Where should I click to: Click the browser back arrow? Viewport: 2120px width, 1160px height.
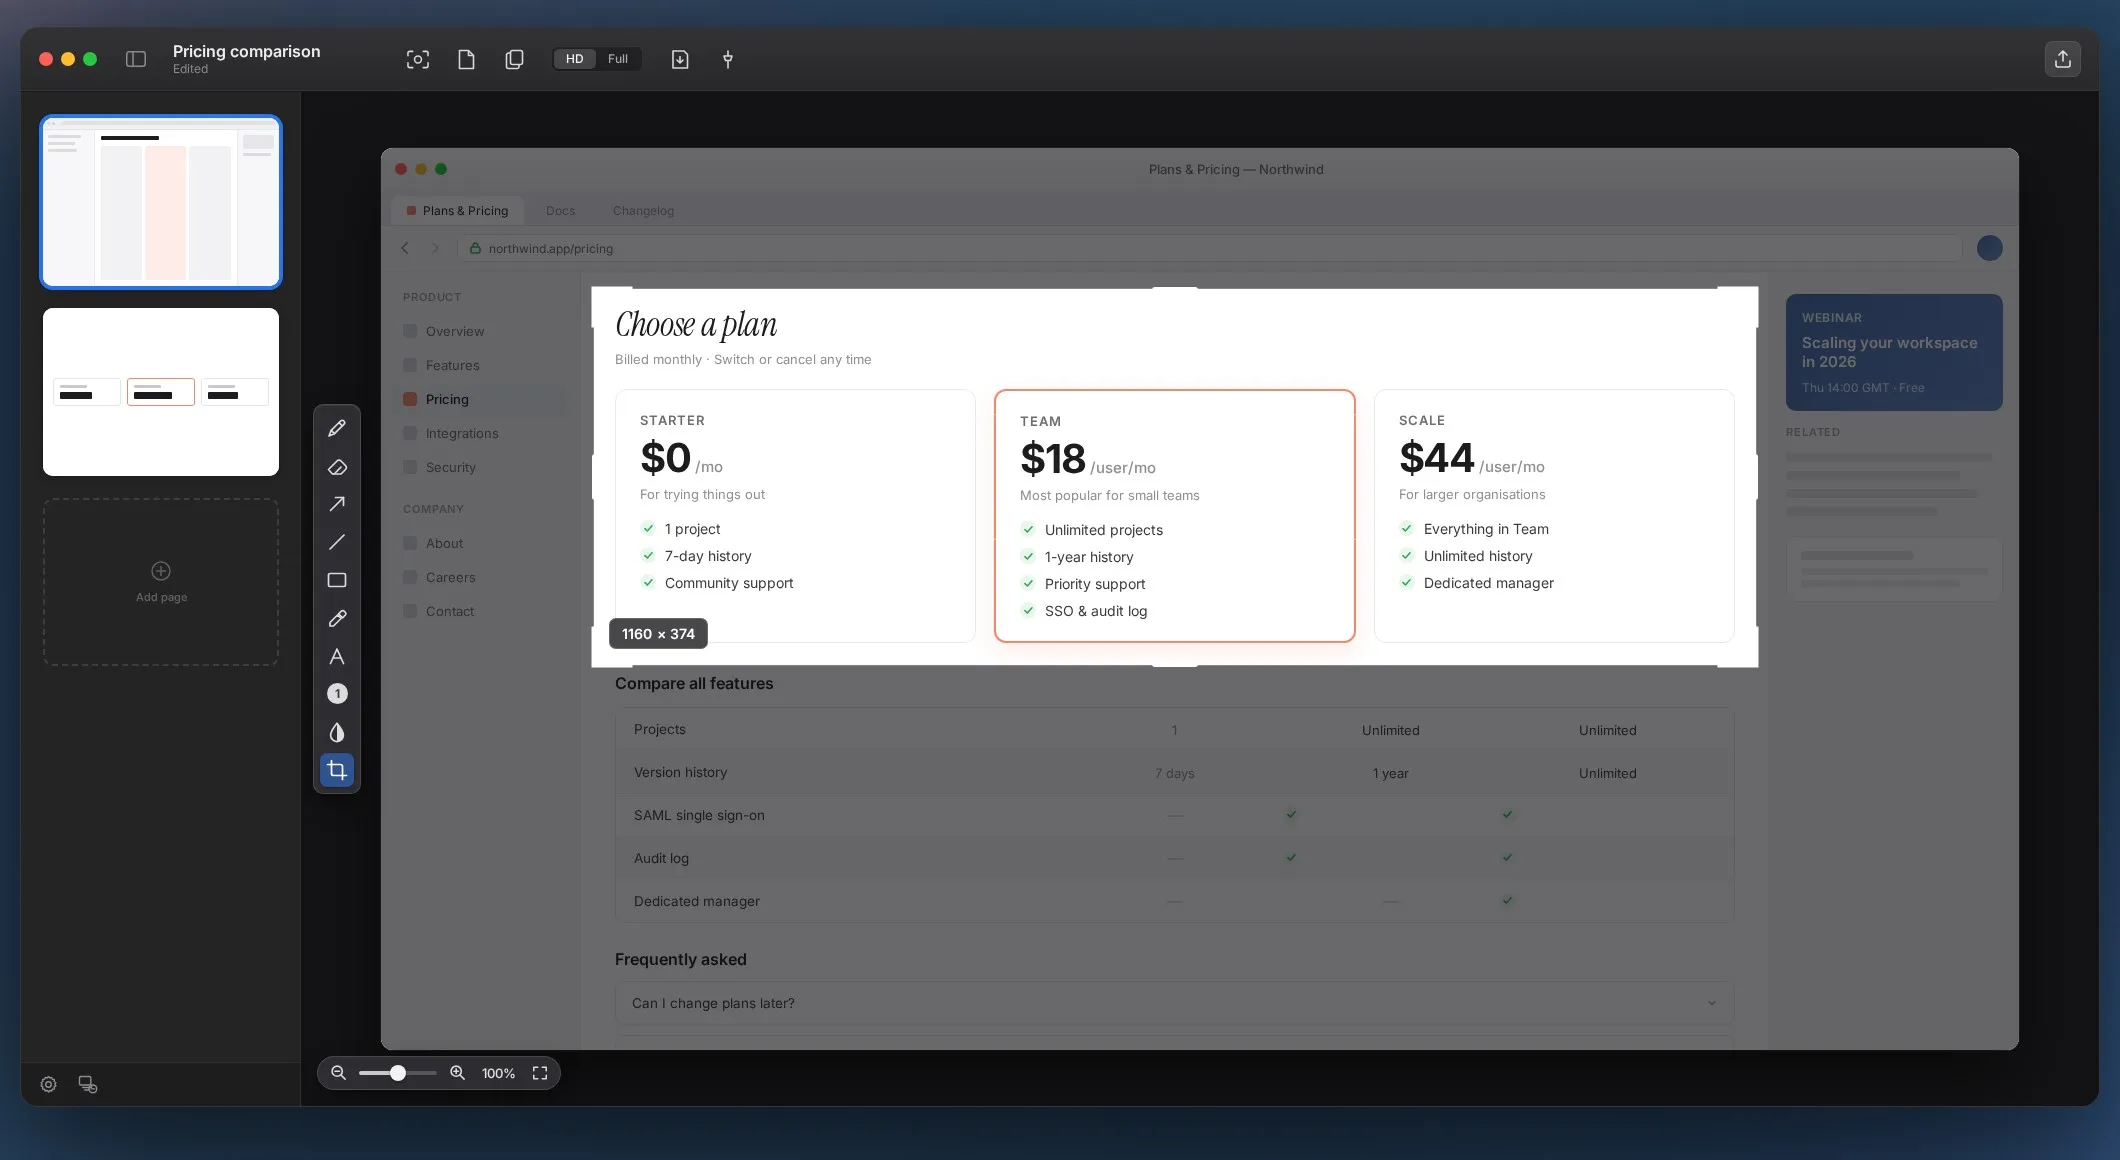click(x=405, y=248)
